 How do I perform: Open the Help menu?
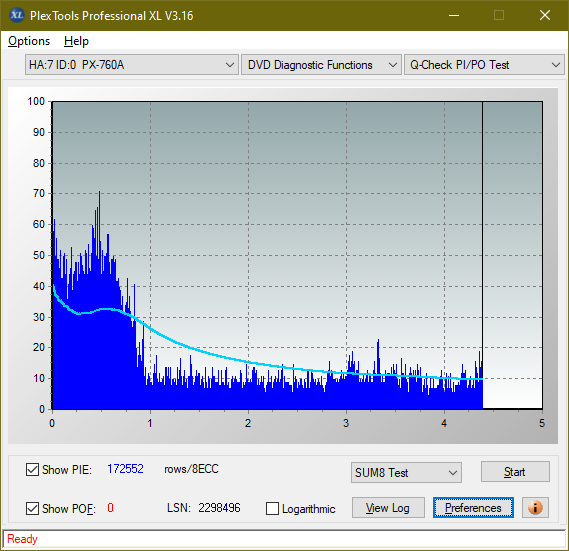[76, 41]
